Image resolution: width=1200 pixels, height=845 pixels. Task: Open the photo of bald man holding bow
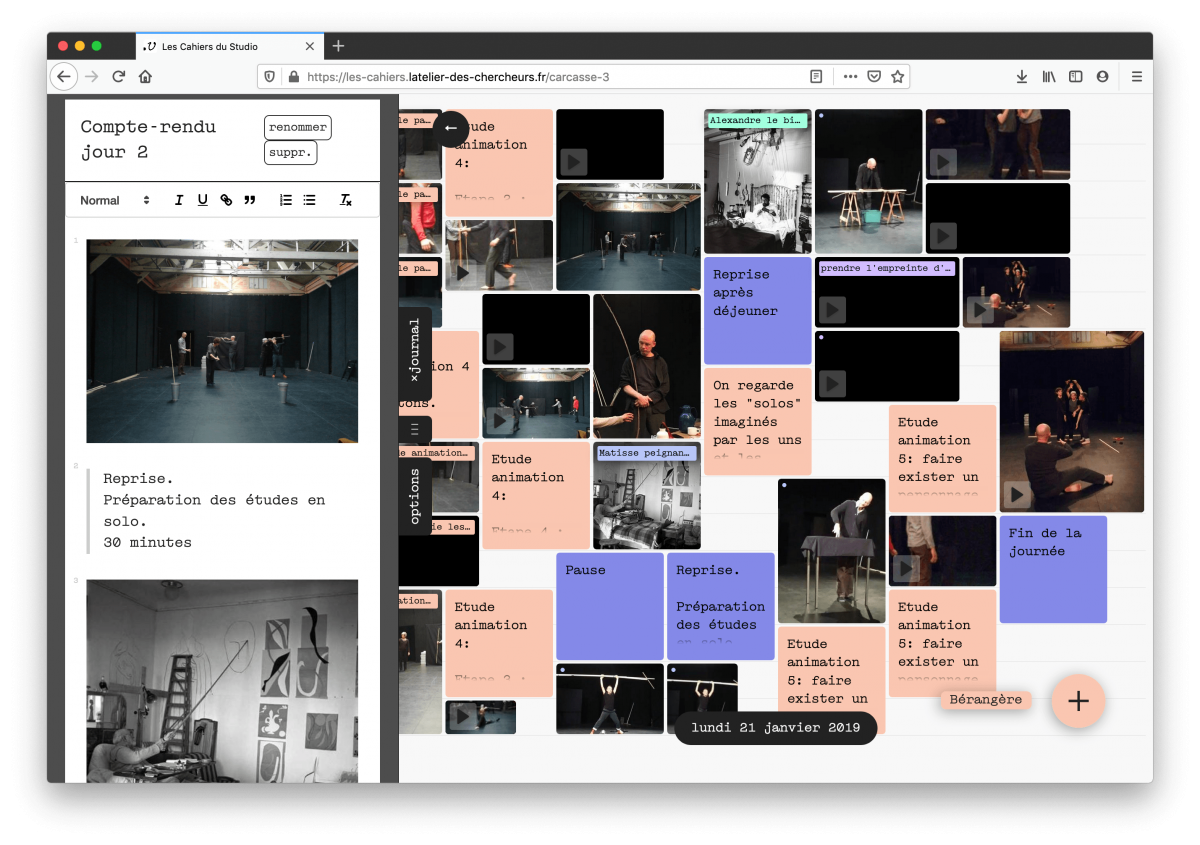click(647, 366)
